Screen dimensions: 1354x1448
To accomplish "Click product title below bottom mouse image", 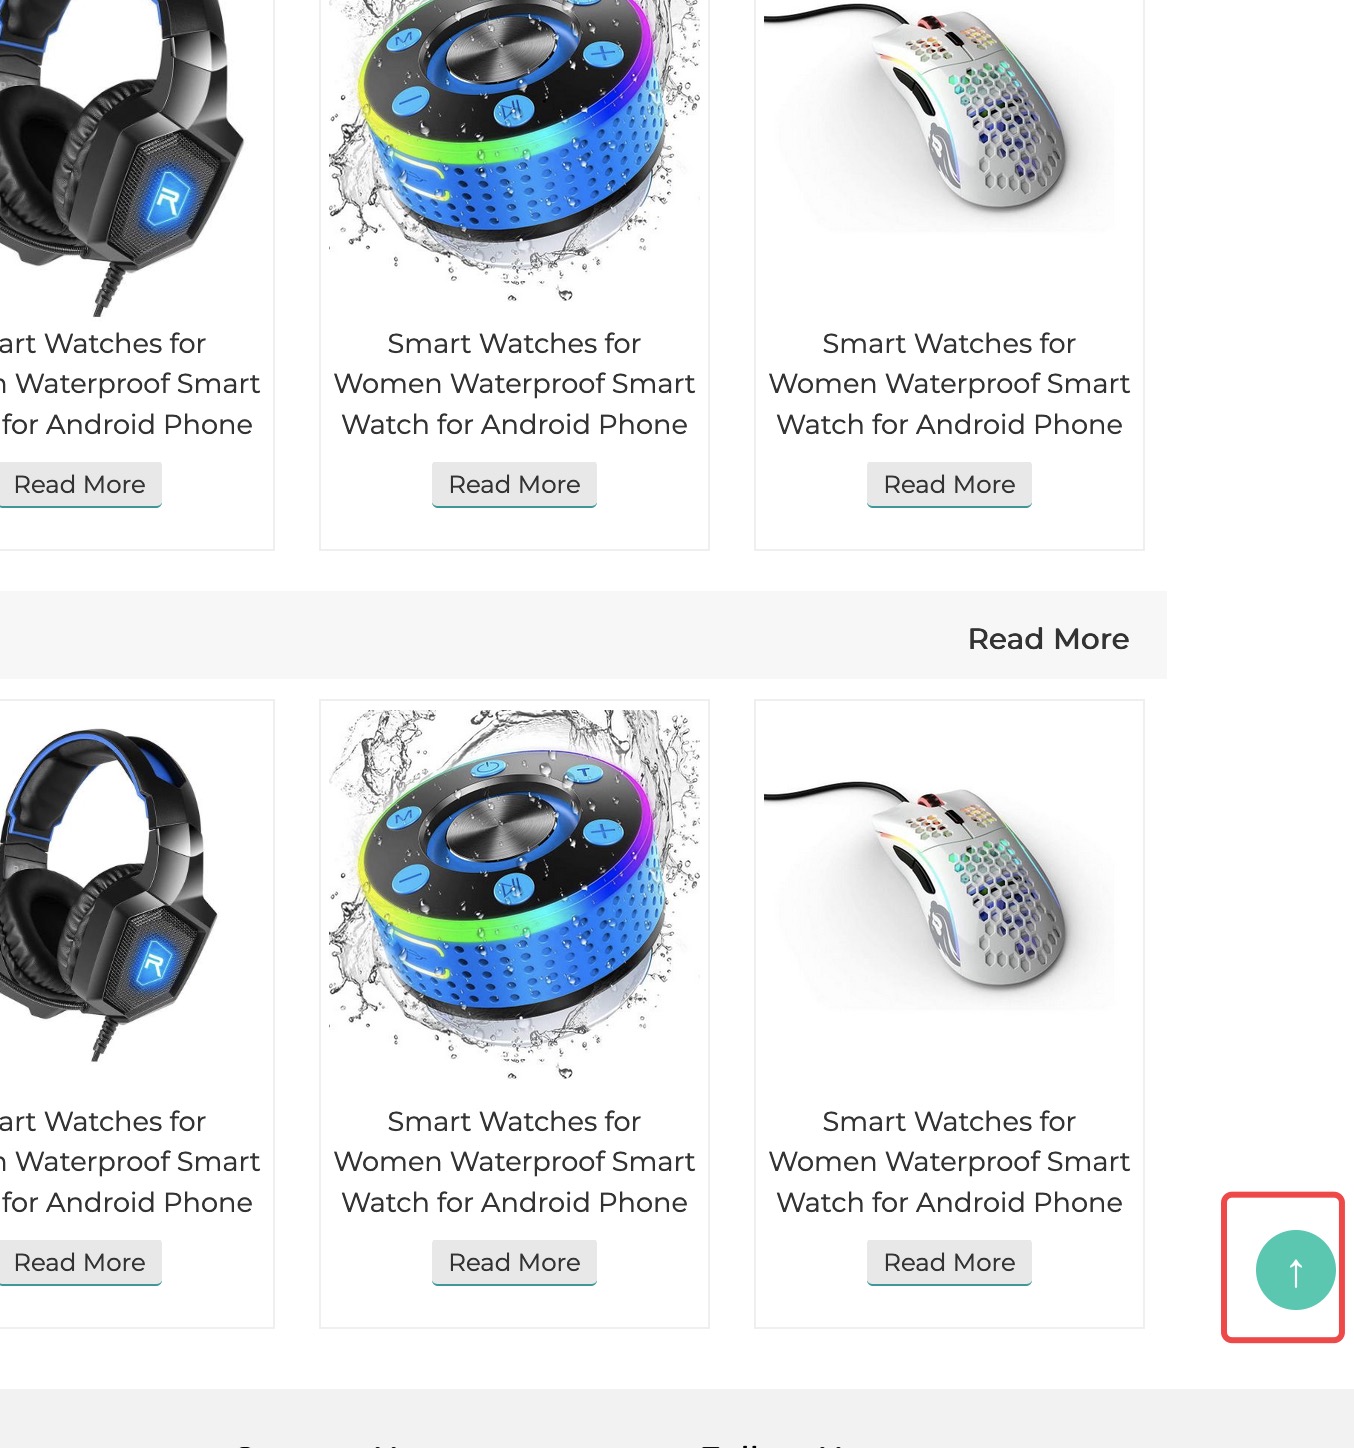I will coord(949,1162).
